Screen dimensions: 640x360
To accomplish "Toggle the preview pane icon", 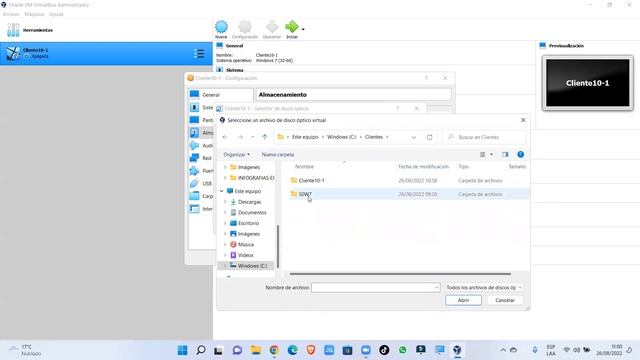I will [x=505, y=155].
